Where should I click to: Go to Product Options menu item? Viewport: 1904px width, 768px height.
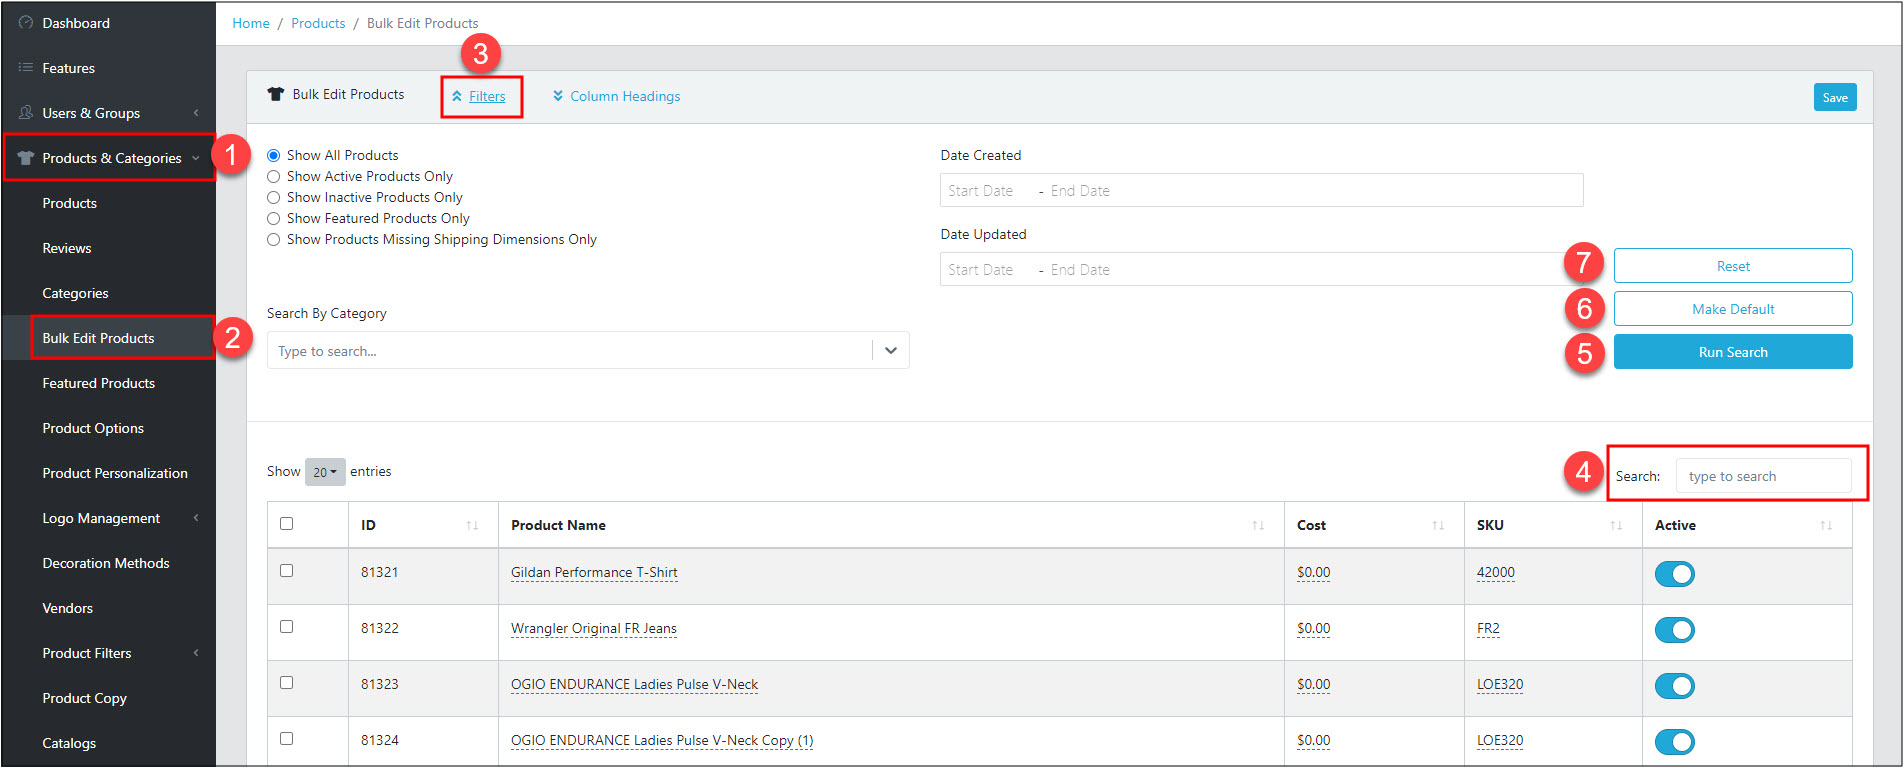tap(93, 428)
